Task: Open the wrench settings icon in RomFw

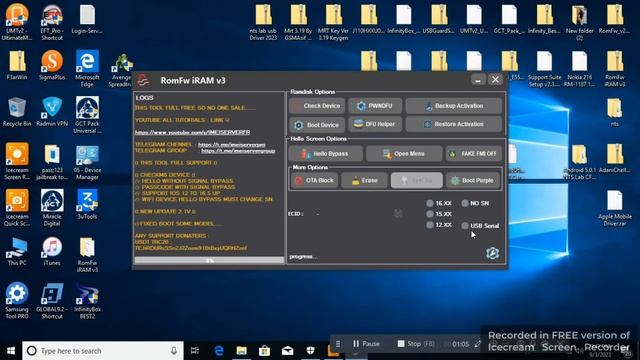Action: (x=493, y=253)
